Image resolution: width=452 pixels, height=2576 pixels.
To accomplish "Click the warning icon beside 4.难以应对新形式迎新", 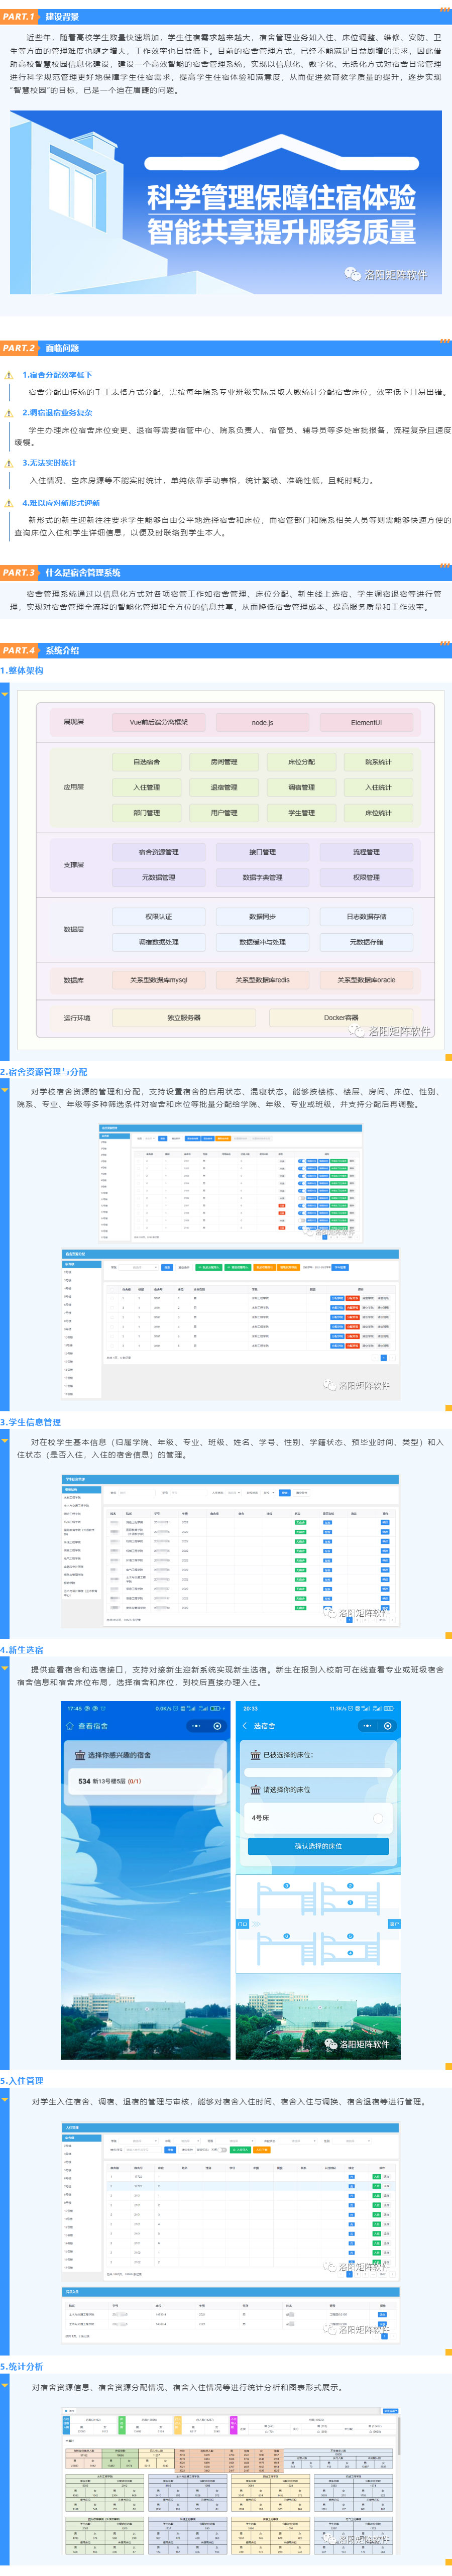I will [10, 503].
